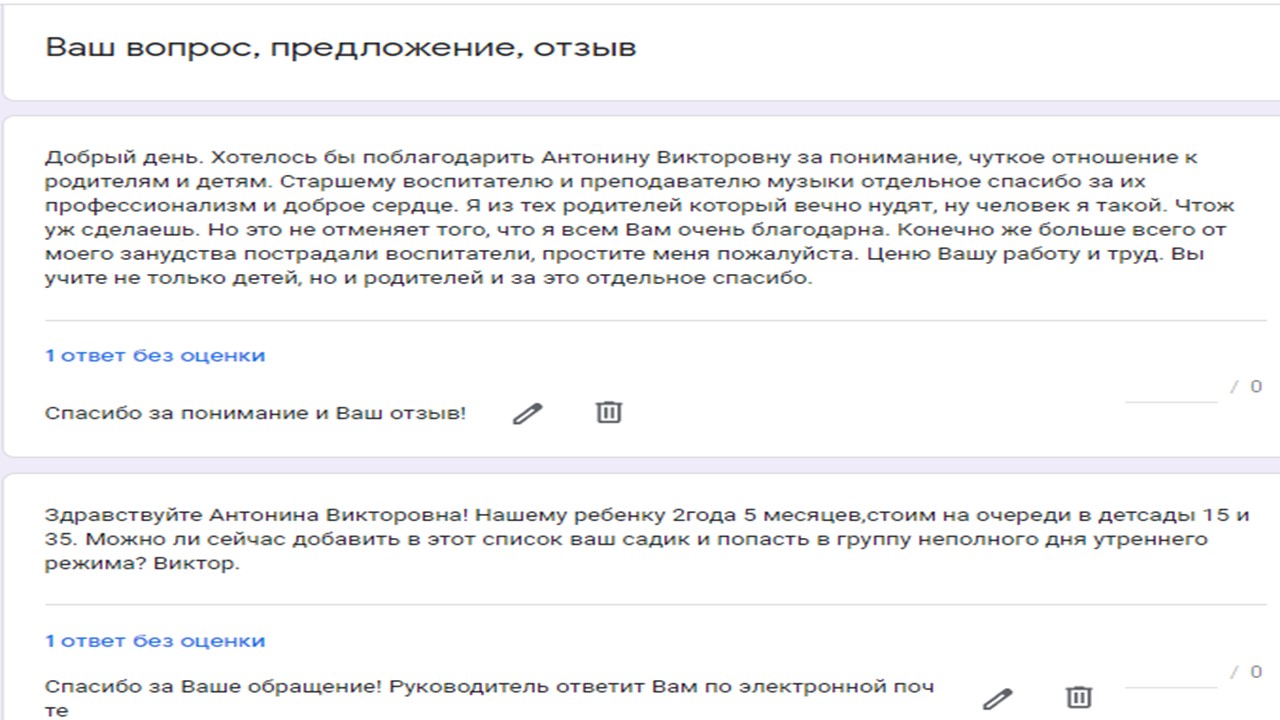The height and width of the screenshot is (720, 1280).
Task: Edit the feedback 'Спасибо за Ваше обращение!'
Action: click(997, 698)
